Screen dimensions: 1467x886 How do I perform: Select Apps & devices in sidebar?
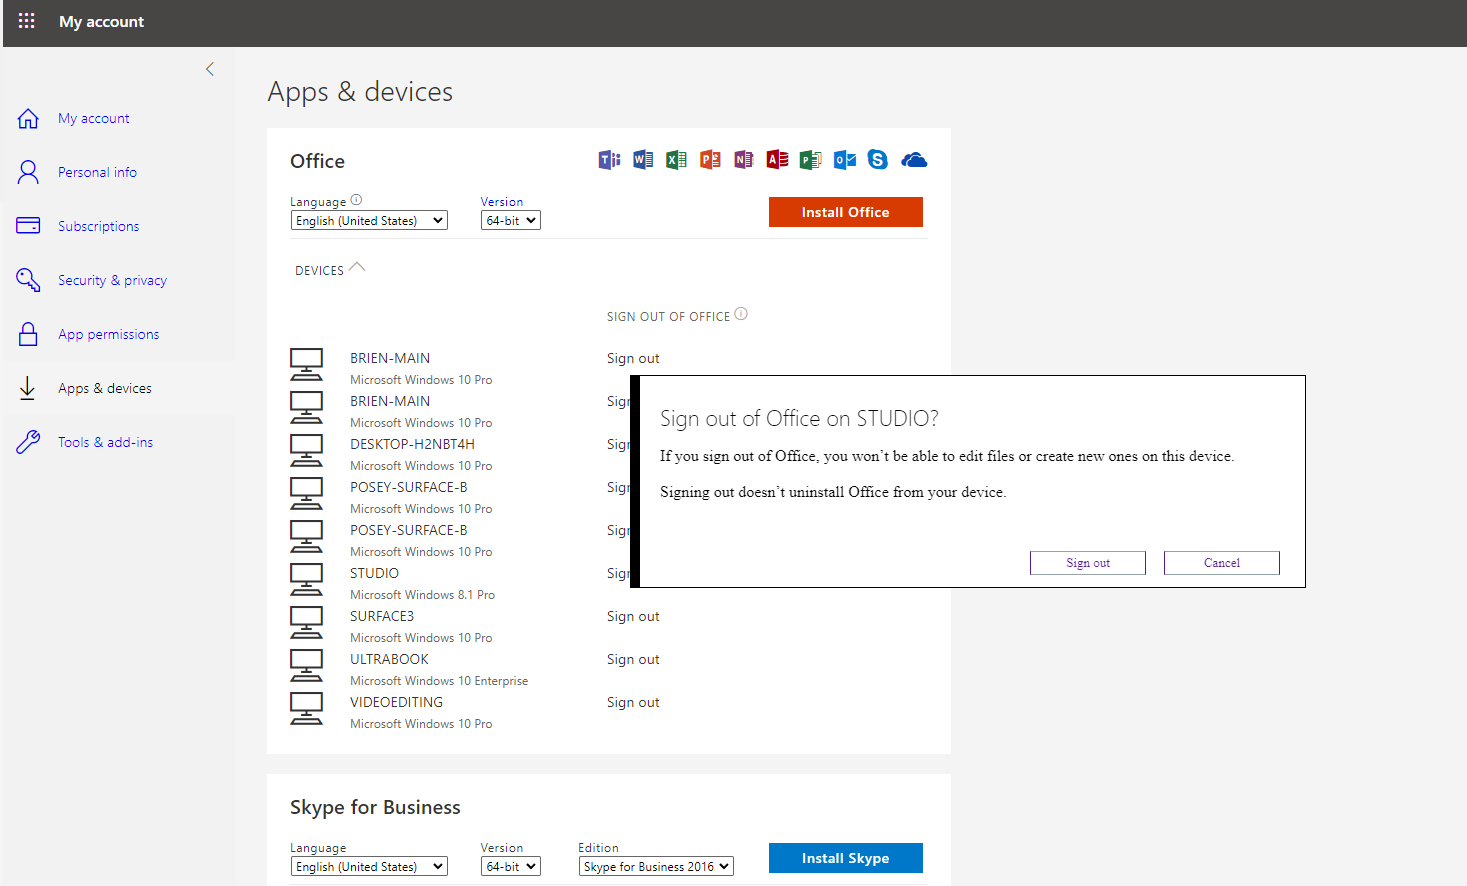tap(105, 388)
